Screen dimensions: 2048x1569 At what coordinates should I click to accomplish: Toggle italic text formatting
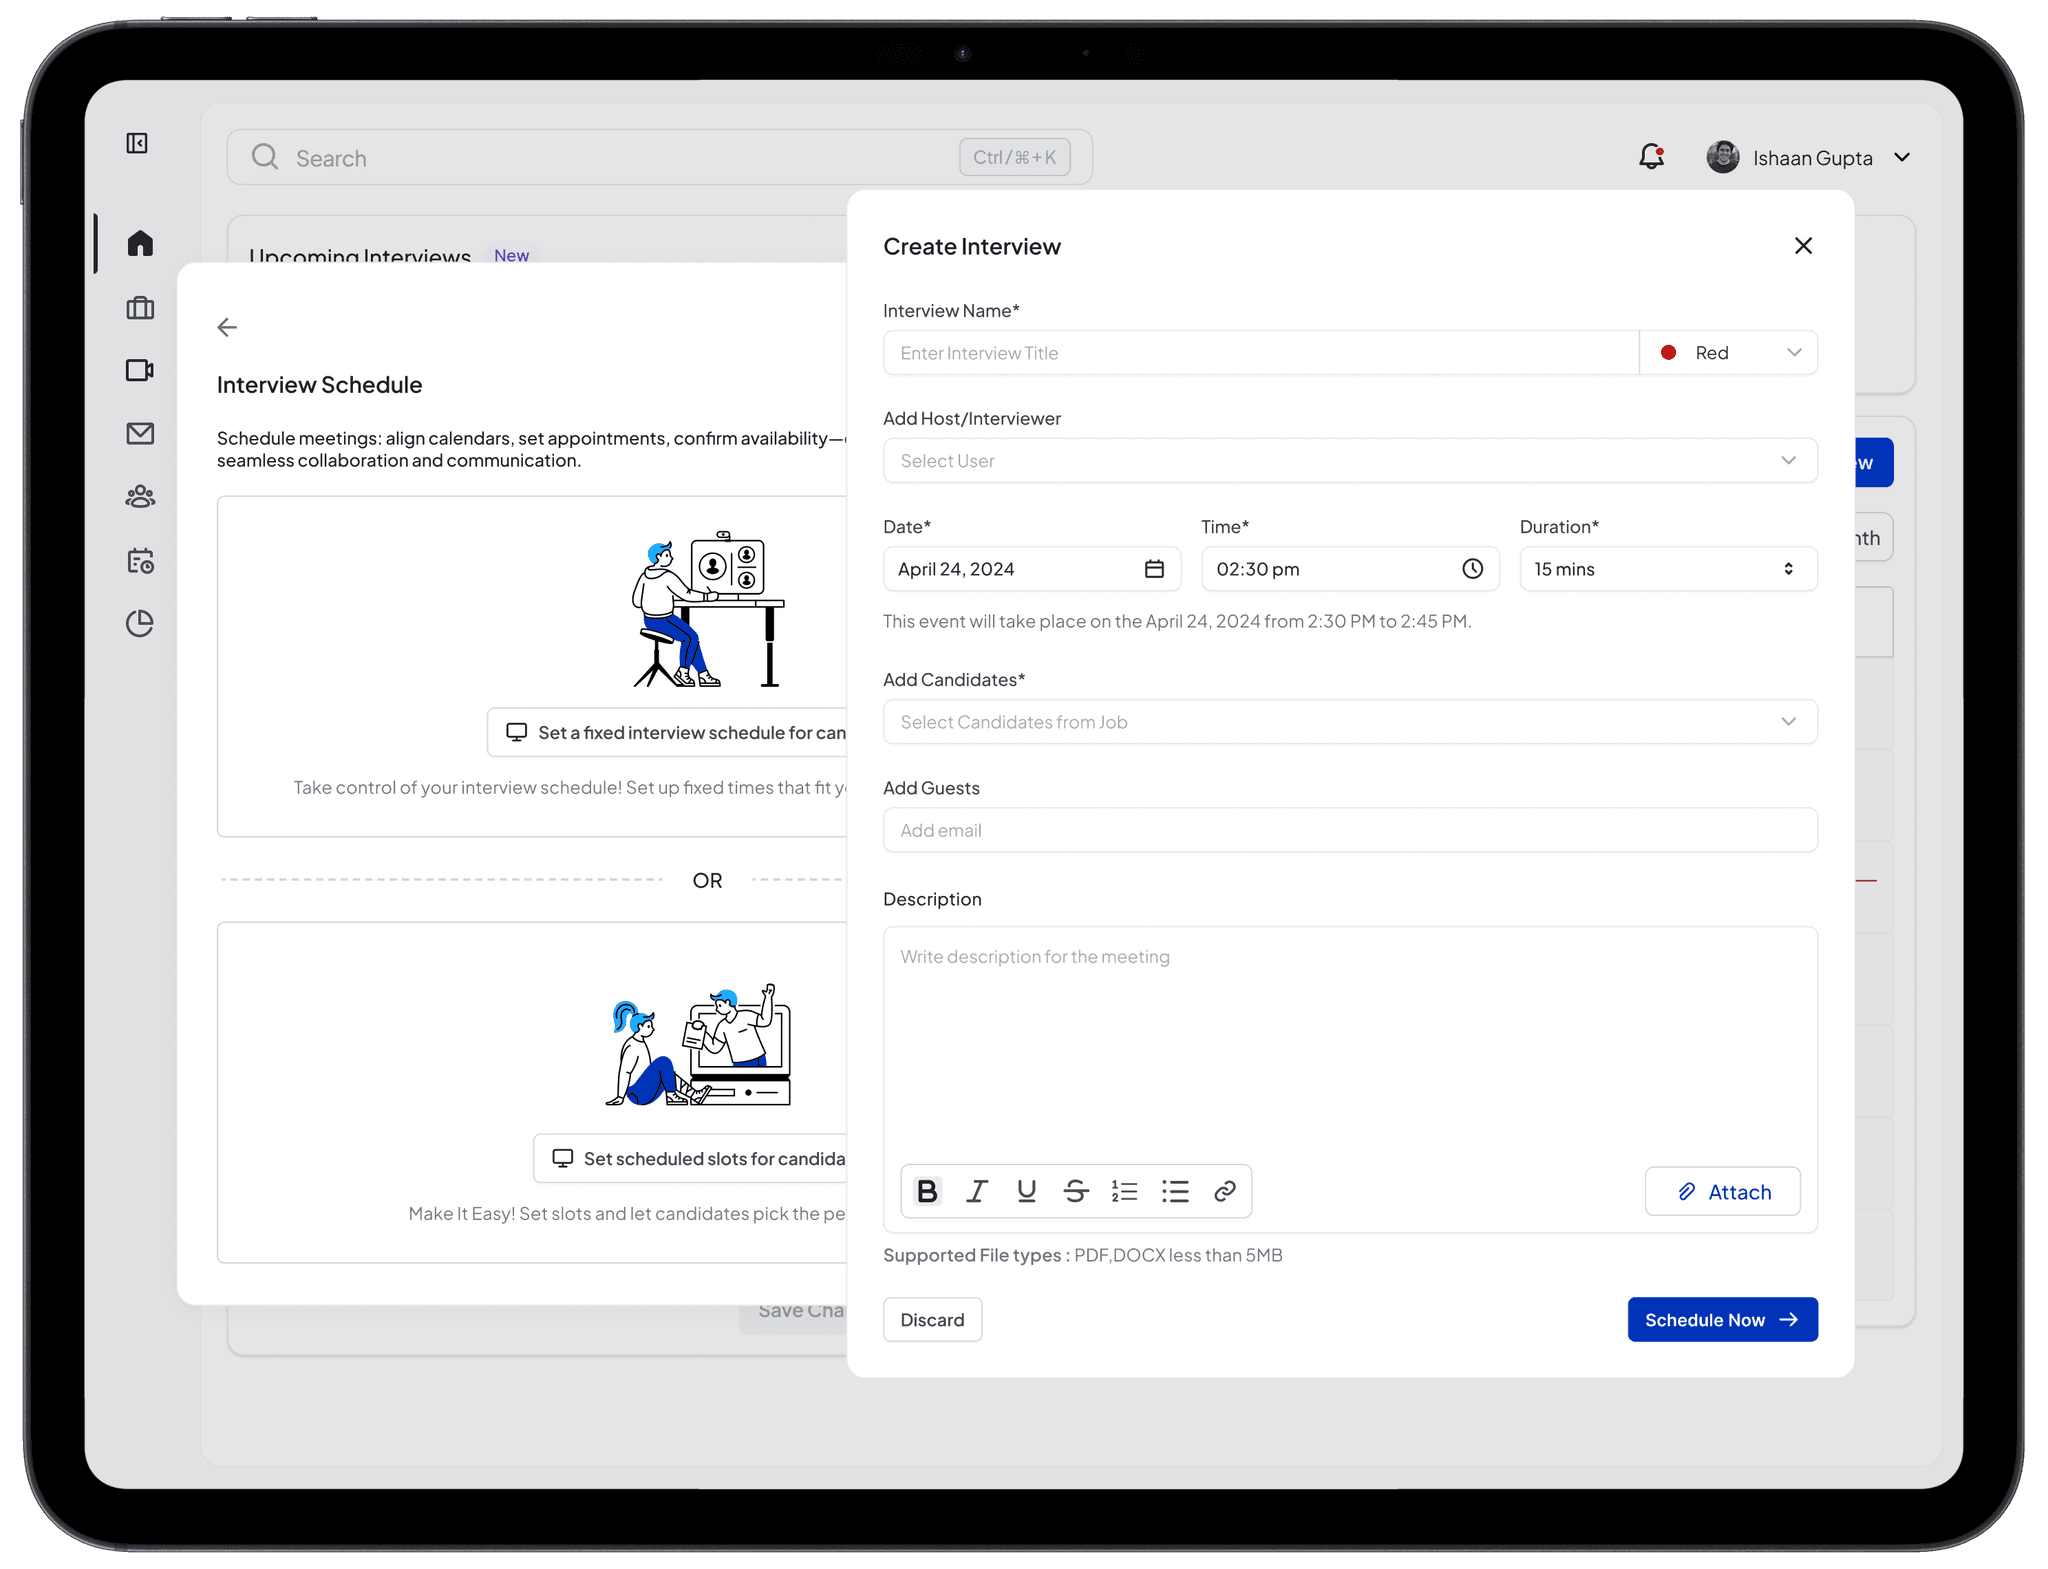(977, 1191)
